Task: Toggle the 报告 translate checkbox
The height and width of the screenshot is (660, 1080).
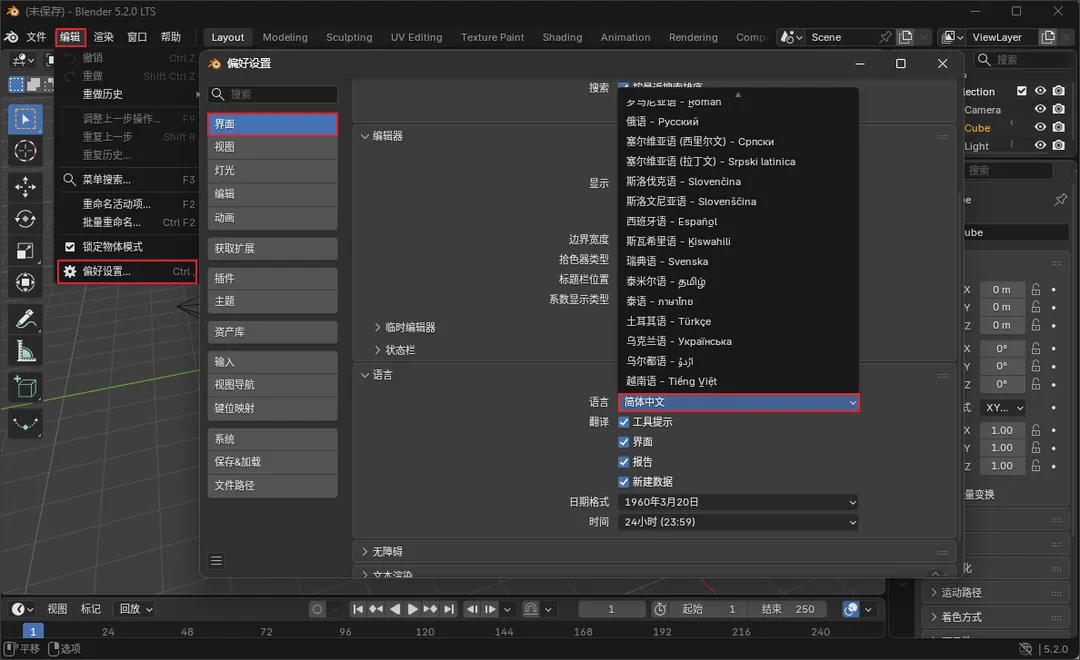Action: (623, 462)
